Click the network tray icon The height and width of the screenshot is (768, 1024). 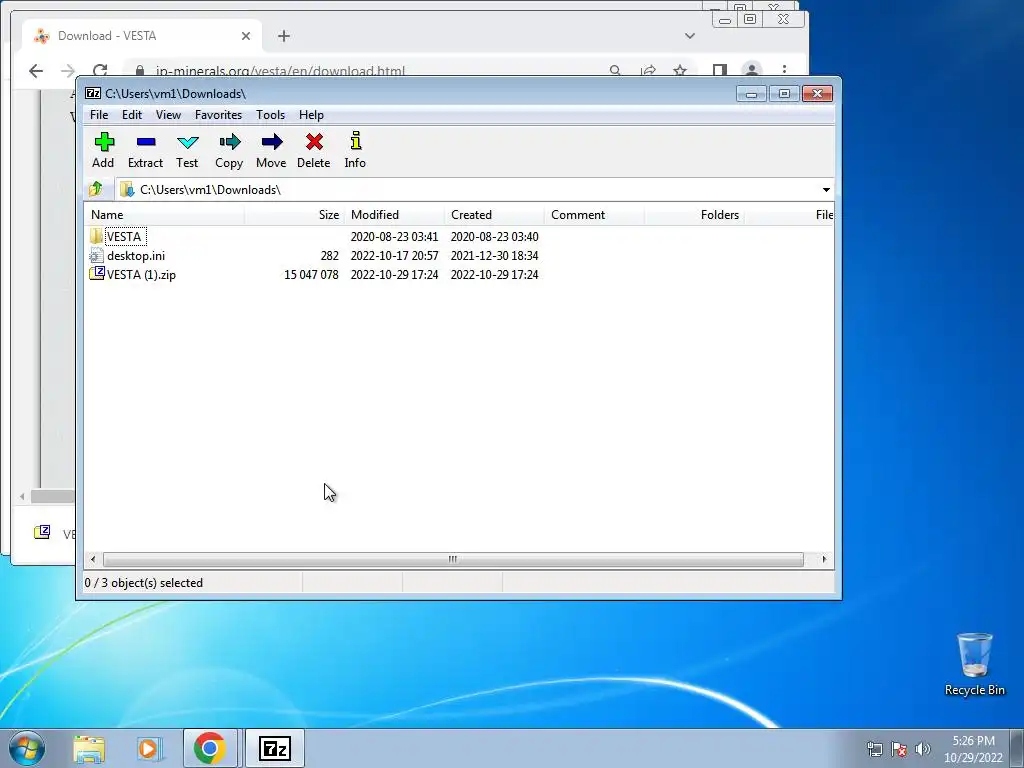874,749
